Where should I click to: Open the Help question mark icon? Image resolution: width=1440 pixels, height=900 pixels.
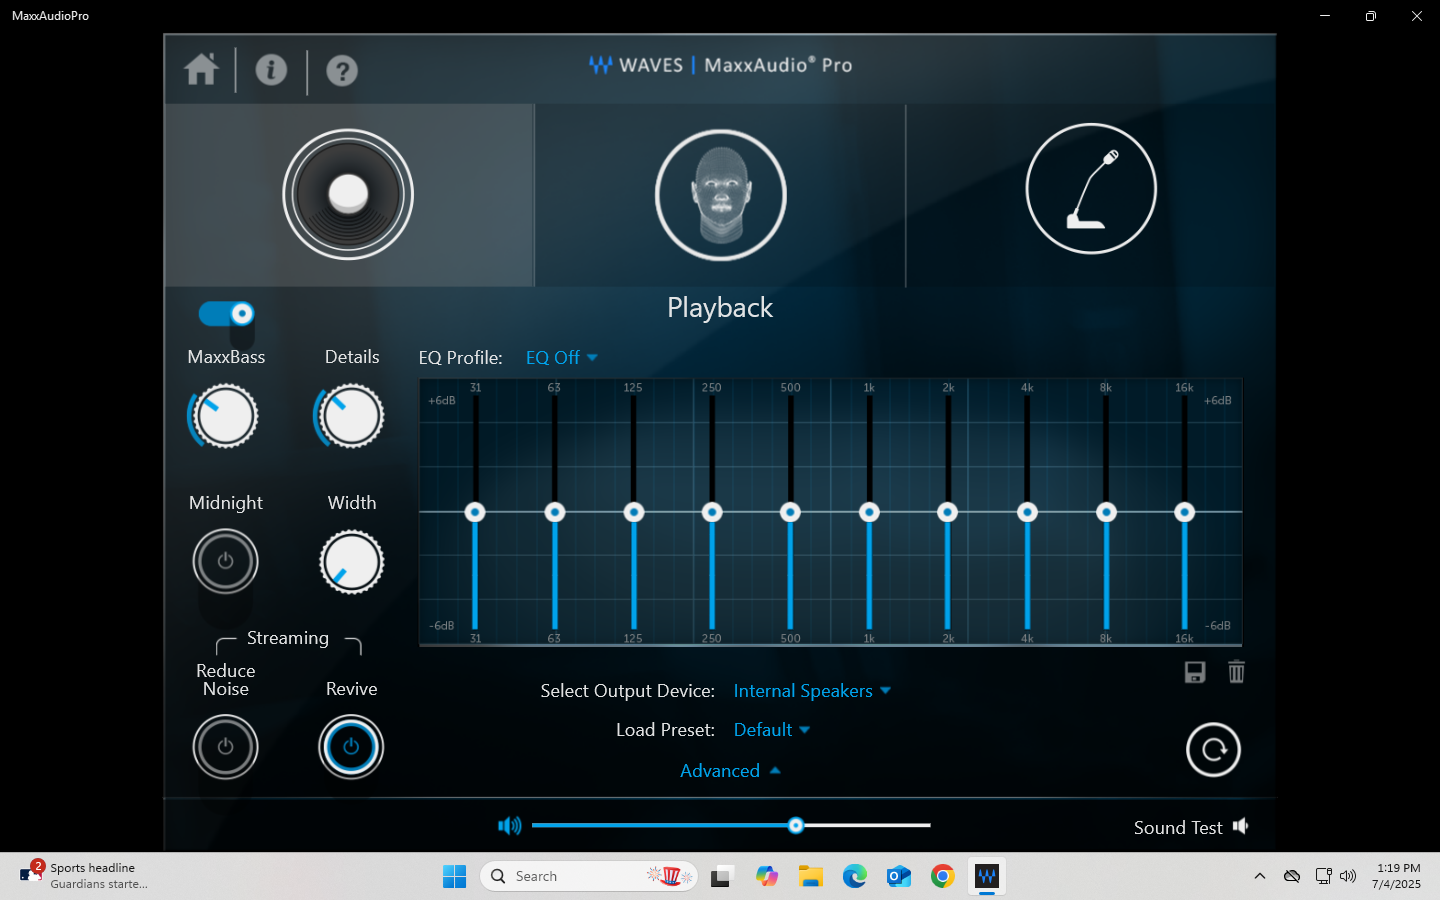point(342,71)
